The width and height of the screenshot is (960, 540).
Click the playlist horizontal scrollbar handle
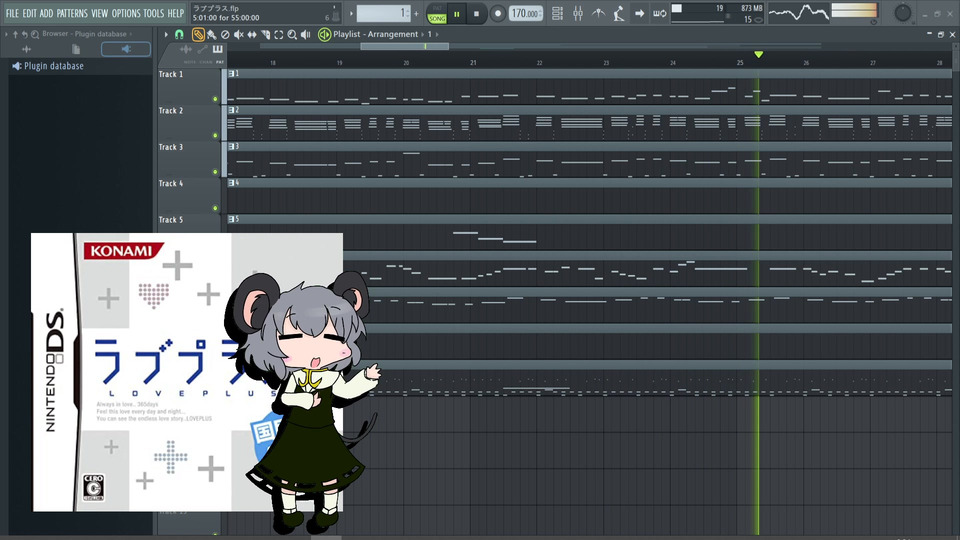[x=404, y=46]
